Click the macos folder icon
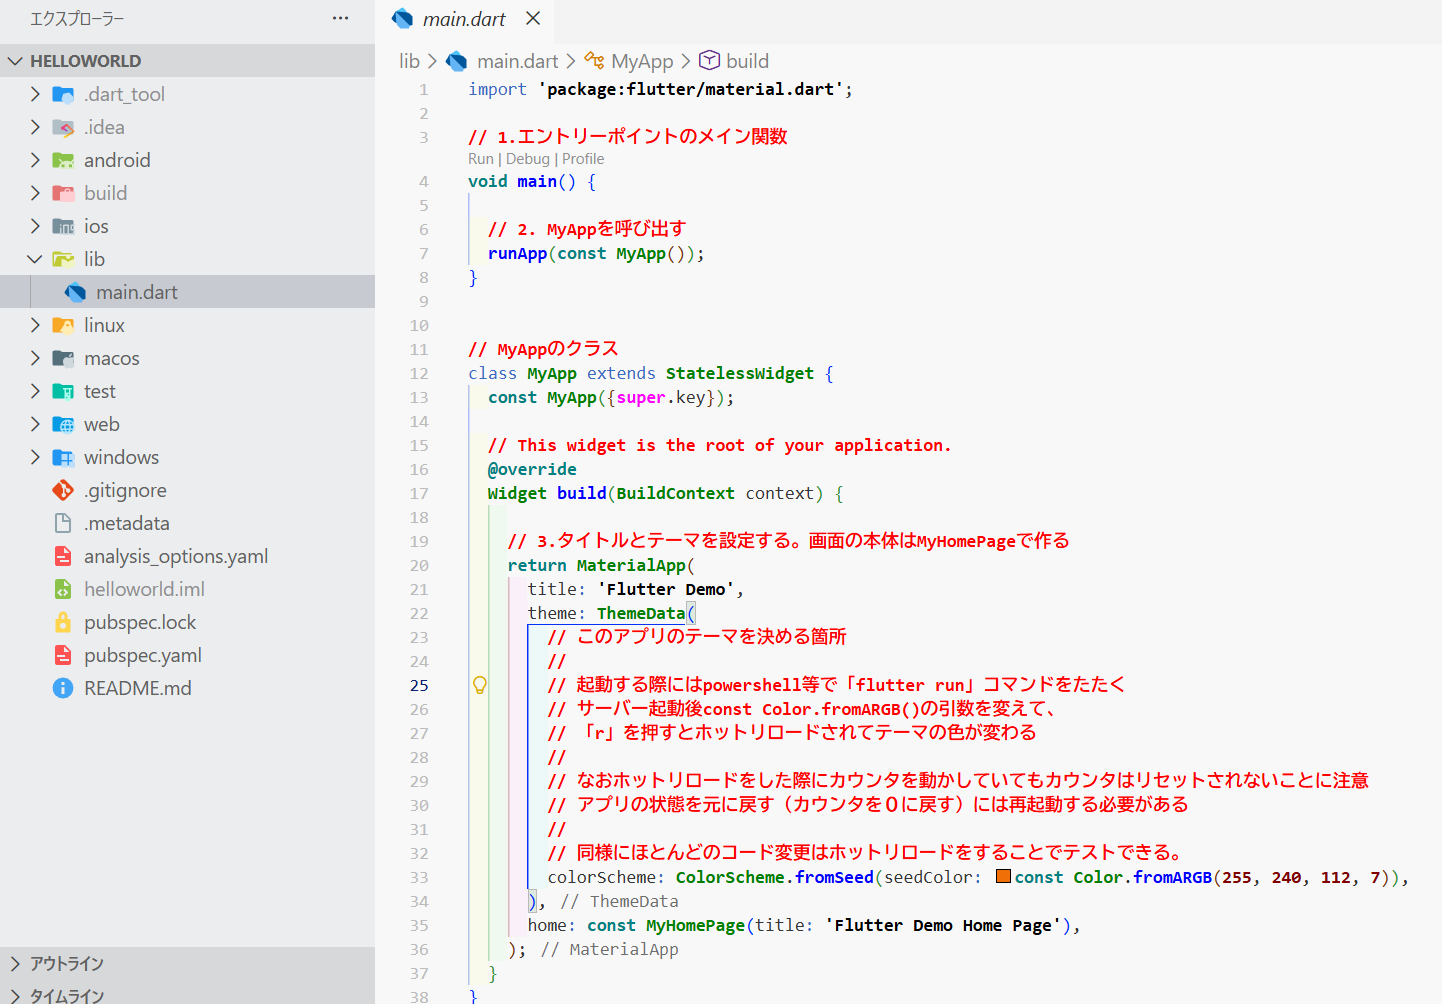Viewport: 1442px width, 1004px height. click(x=63, y=358)
